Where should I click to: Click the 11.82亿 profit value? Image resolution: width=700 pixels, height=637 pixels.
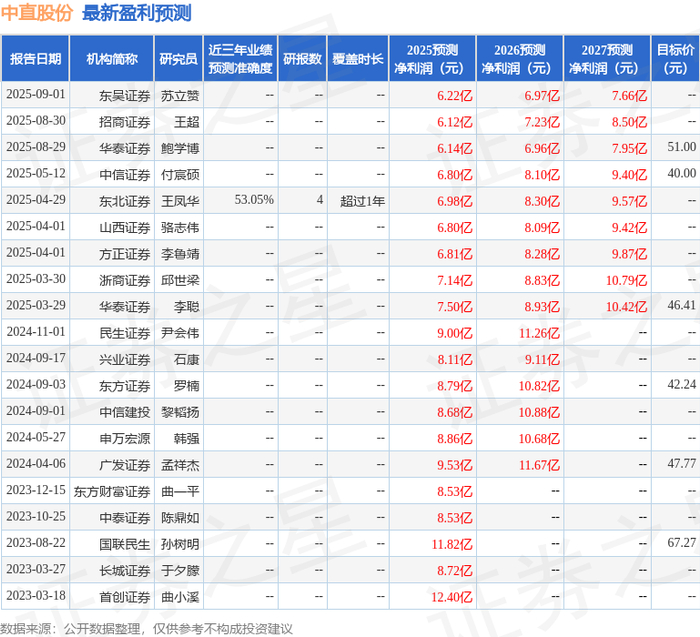(x=451, y=544)
